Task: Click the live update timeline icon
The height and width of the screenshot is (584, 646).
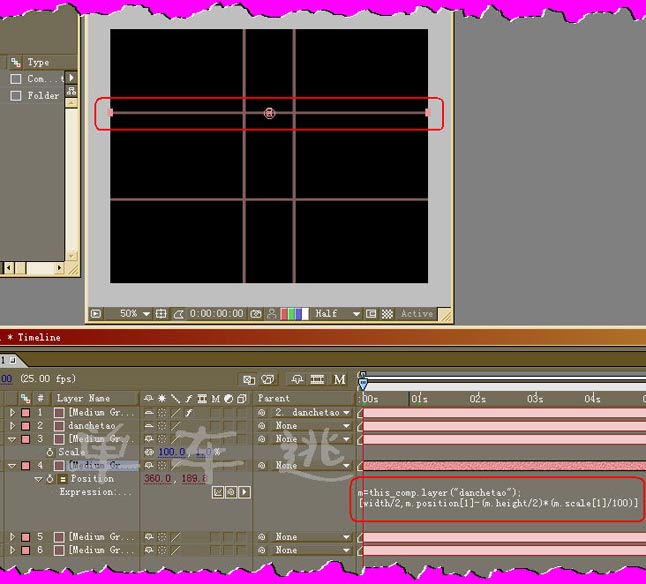Action: [x=248, y=380]
